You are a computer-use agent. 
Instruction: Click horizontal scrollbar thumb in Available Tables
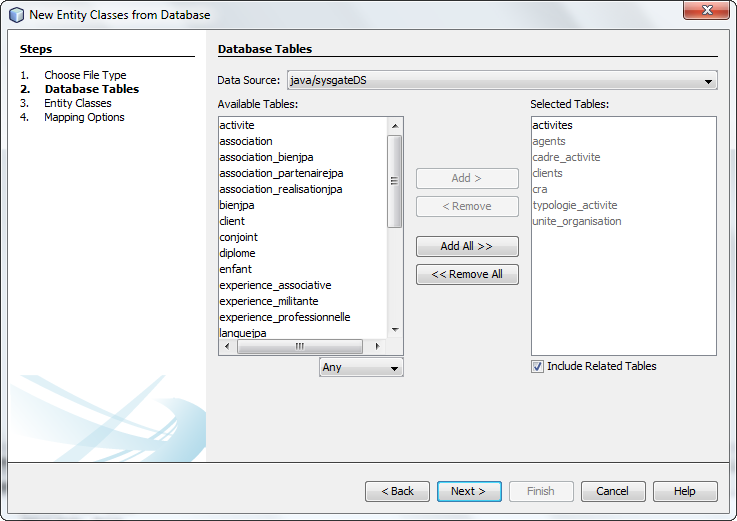pos(300,347)
